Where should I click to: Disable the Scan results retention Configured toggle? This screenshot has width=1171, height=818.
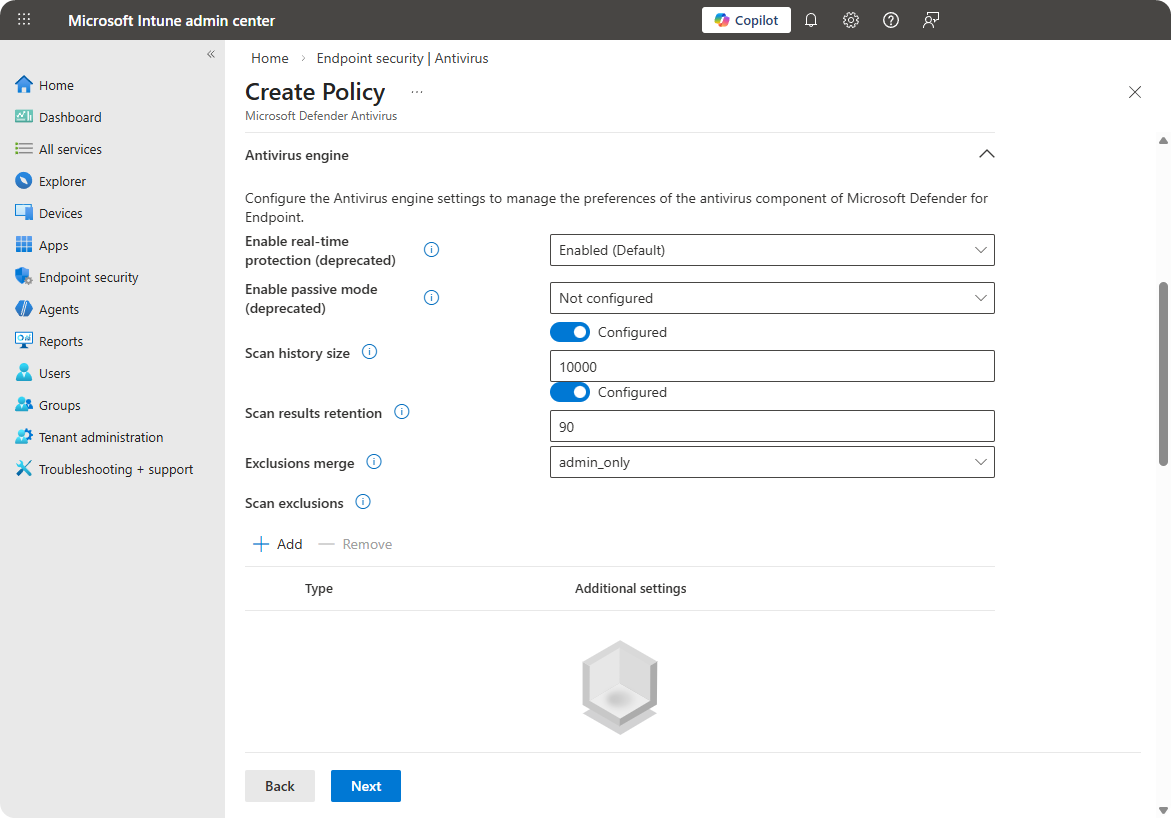click(570, 392)
